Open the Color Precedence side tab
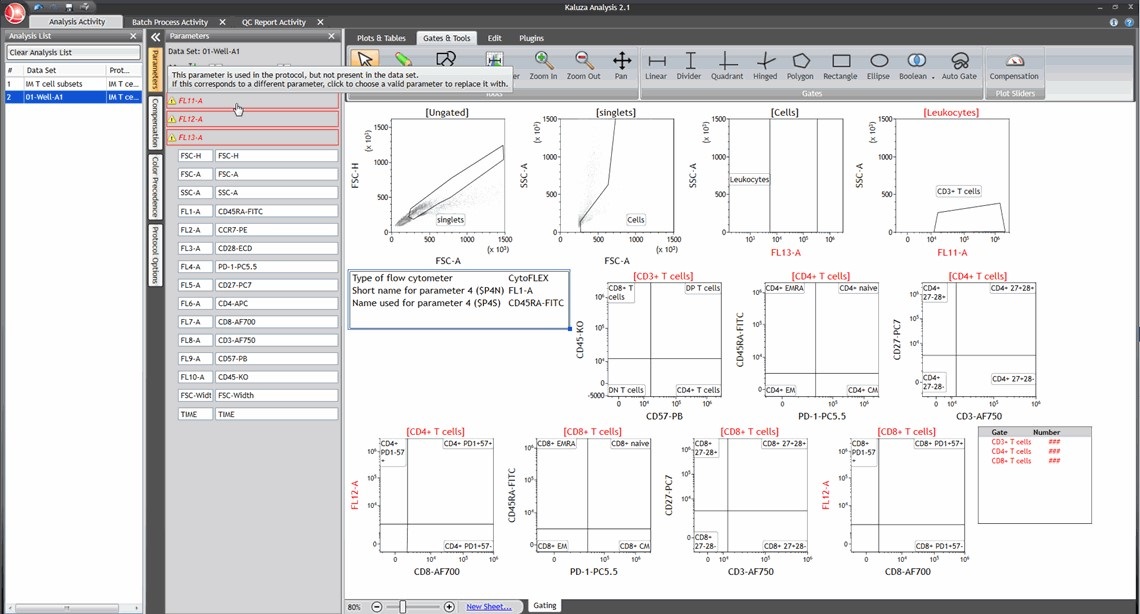The width and height of the screenshot is (1140, 614). 155,187
